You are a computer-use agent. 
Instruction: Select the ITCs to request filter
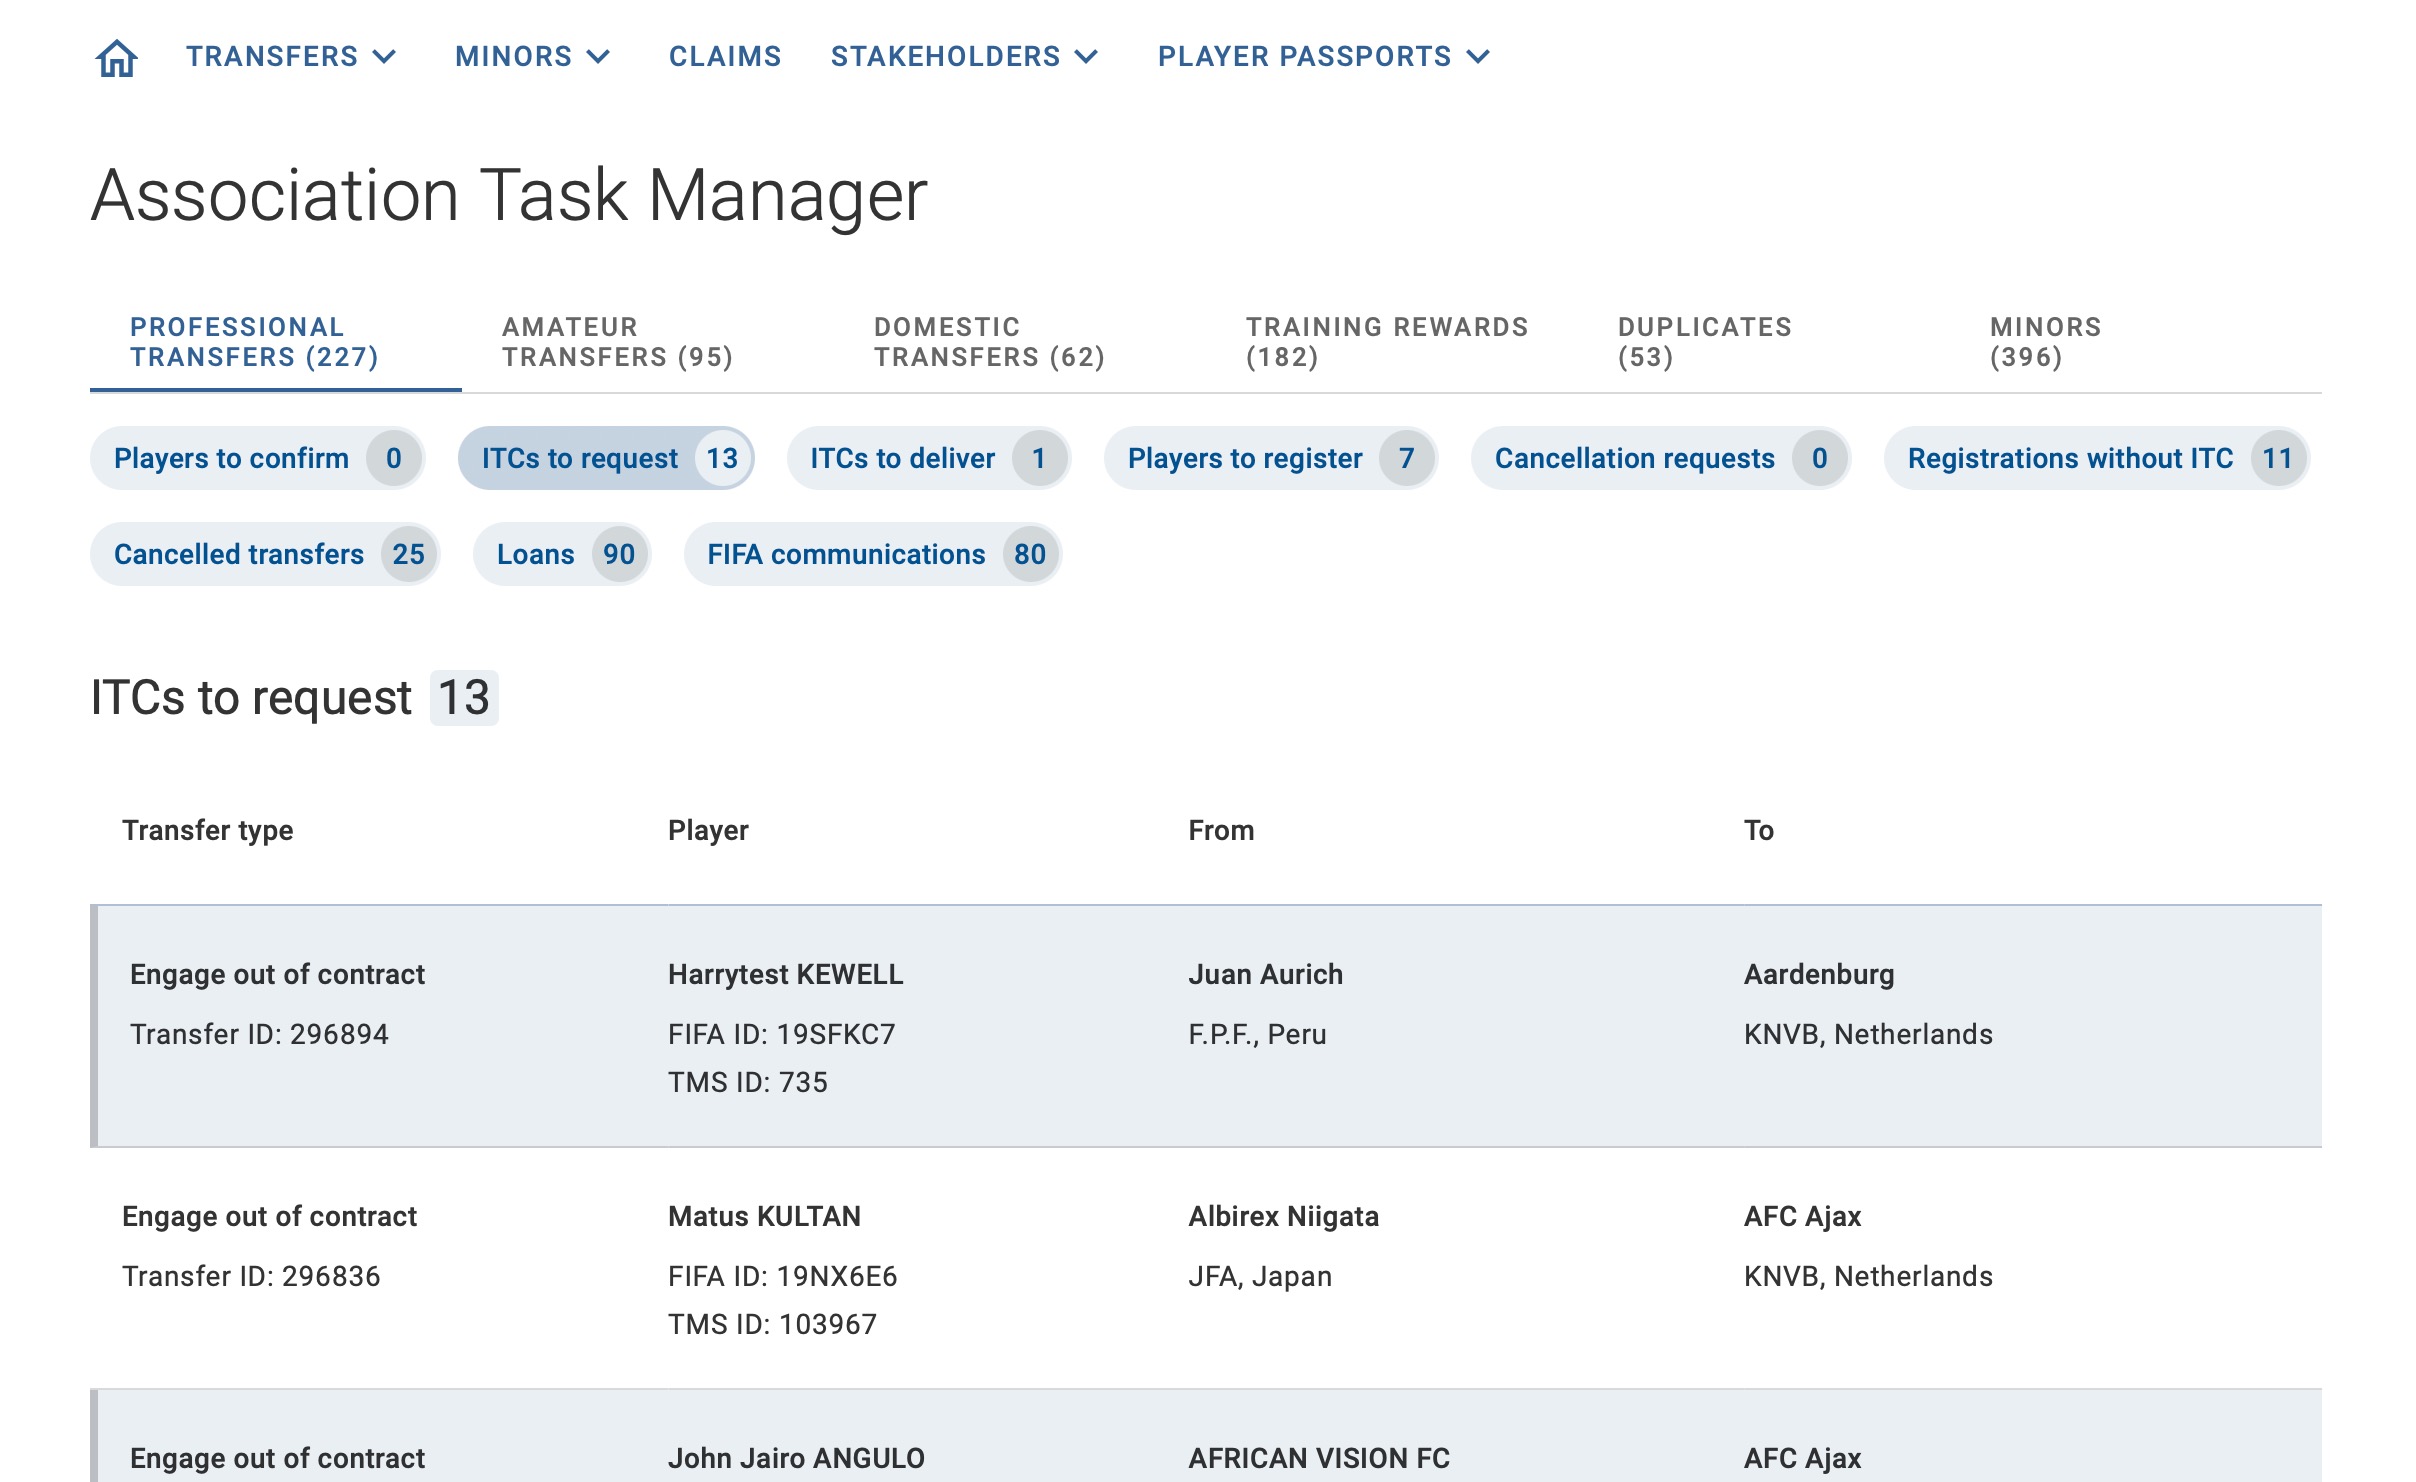(606, 459)
